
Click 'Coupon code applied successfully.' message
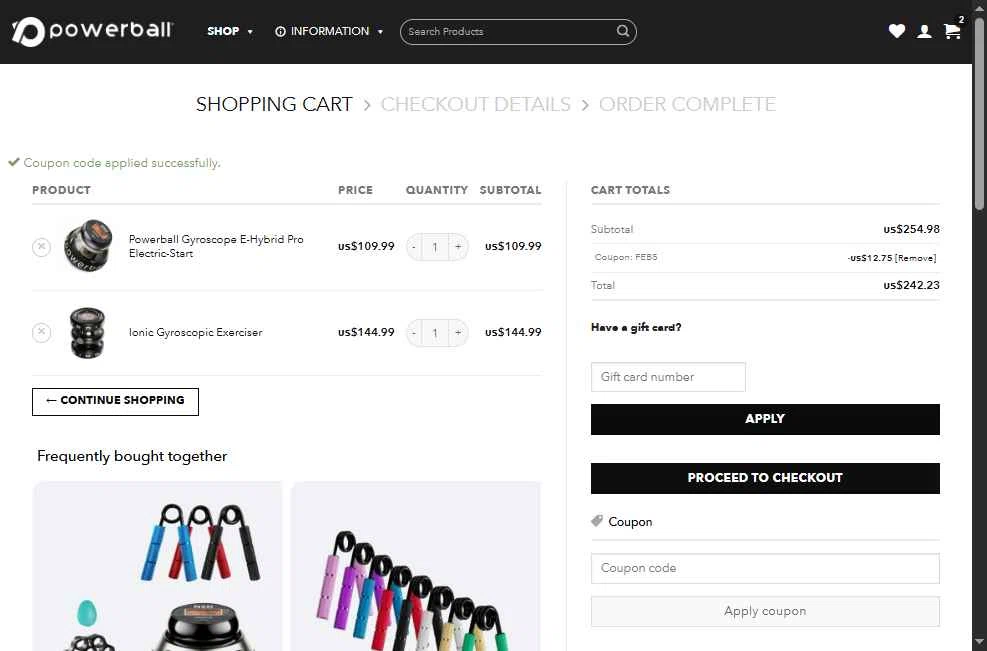[x=121, y=163]
